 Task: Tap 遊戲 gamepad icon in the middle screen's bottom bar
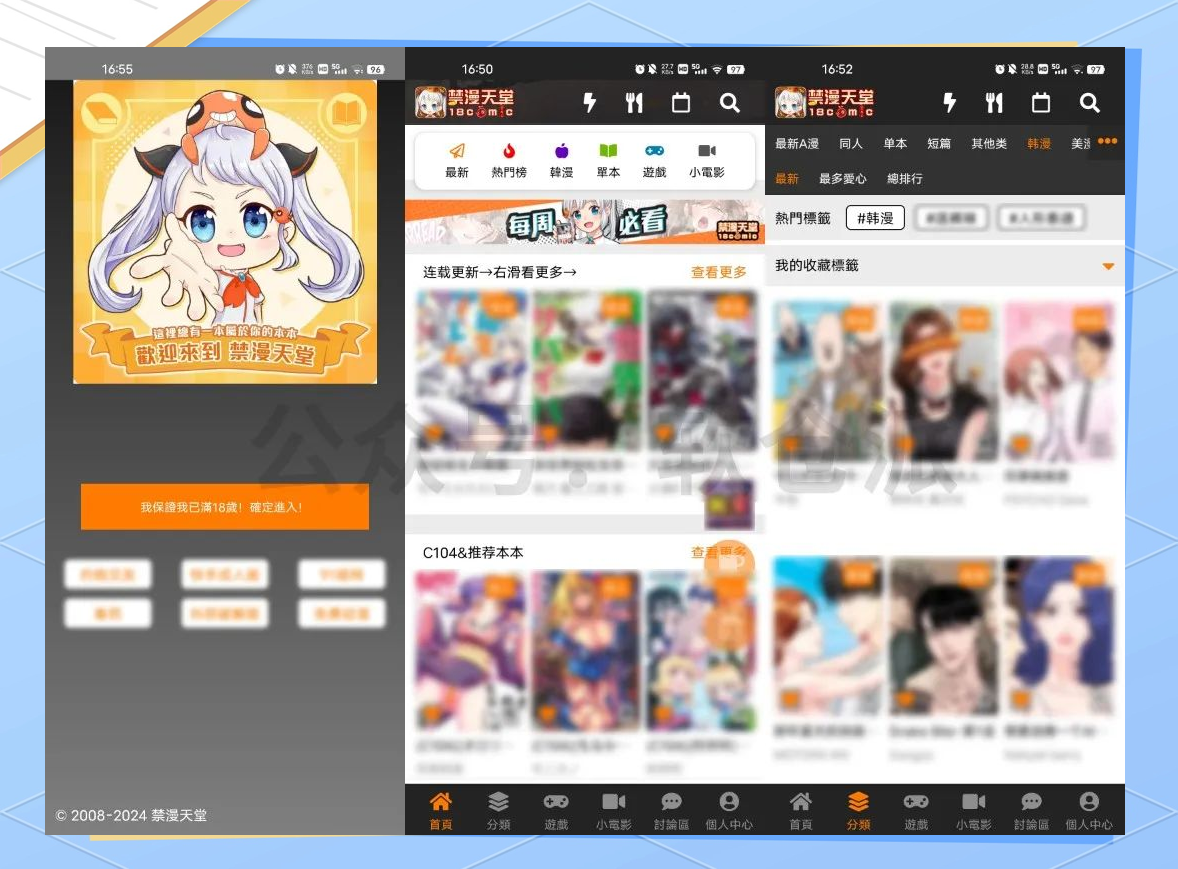click(556, 801)
